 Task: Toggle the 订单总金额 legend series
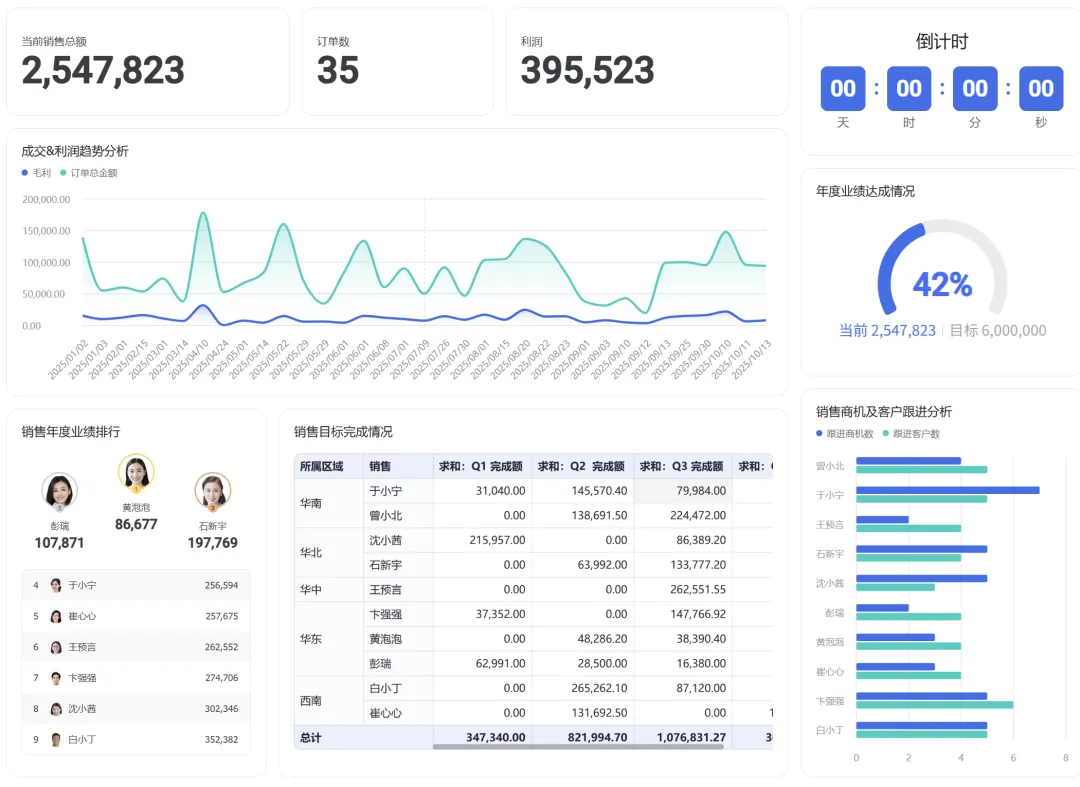(x=89, y=173)
